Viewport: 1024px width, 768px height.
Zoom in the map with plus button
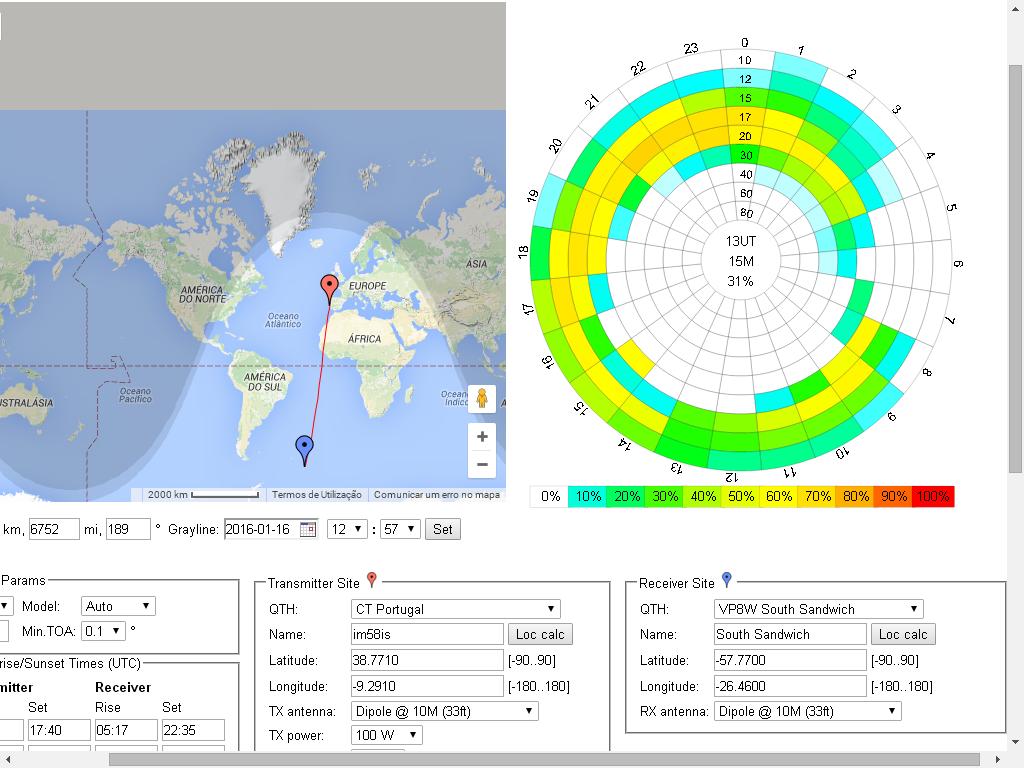pos(482,437)
